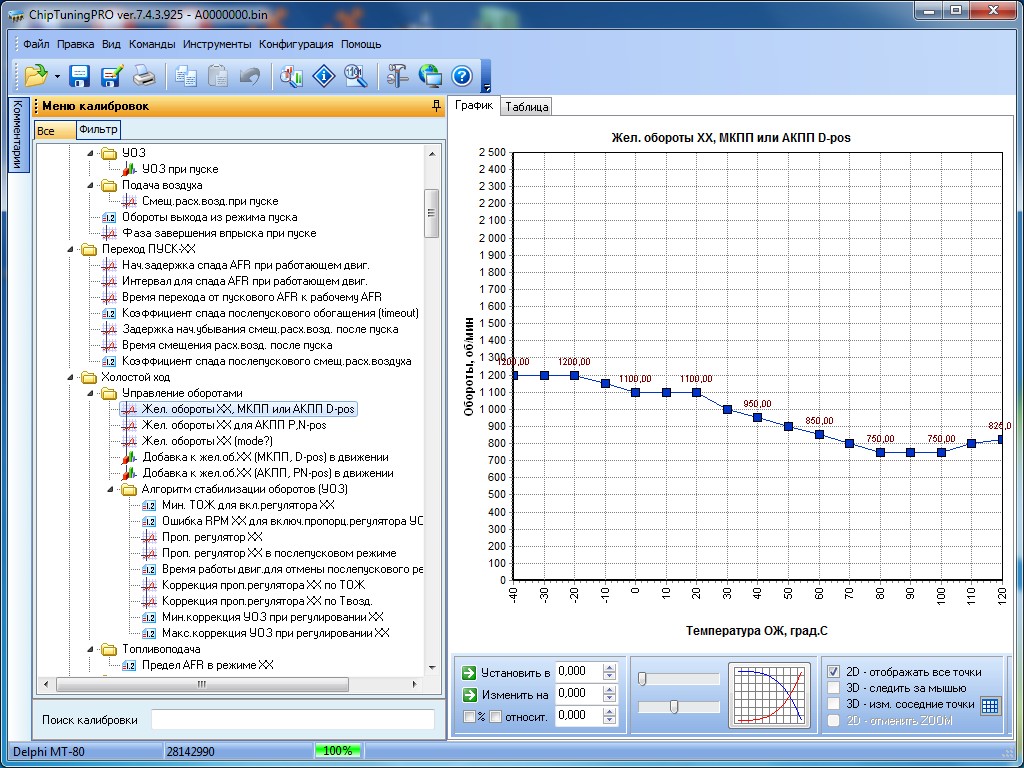The width and height of the screenshot is (1024, 768).
Task: Click the blue diamond info icon
Action: click(323, 76)
